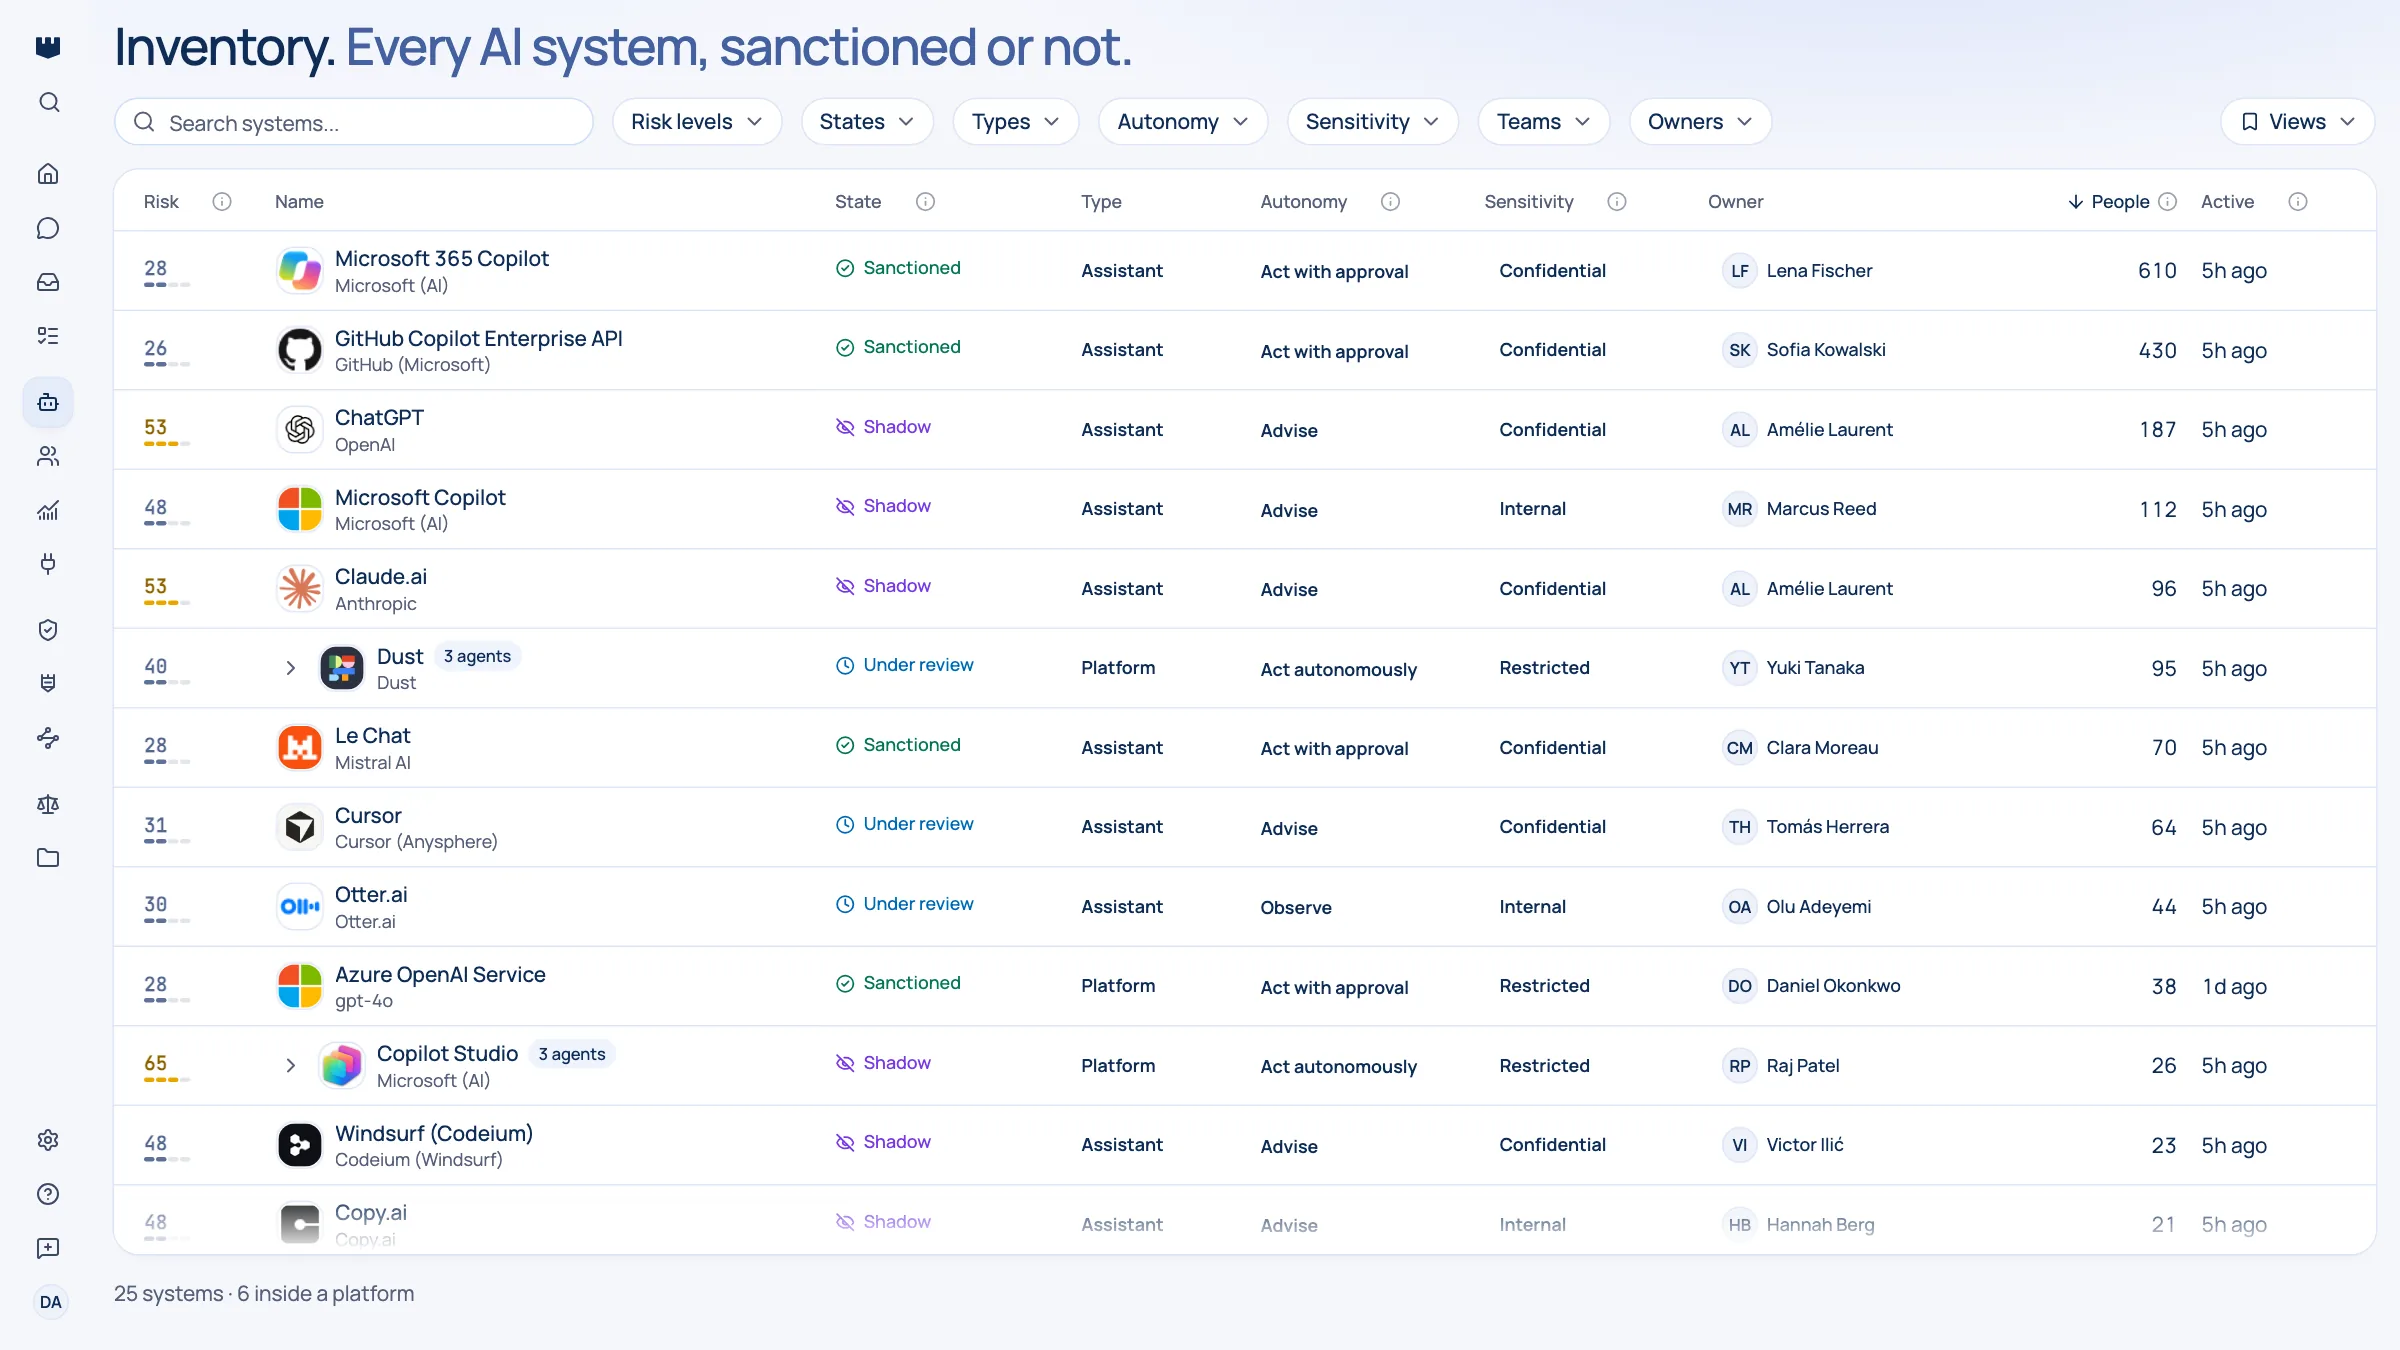Open the plug integrations sidebar icon
This screenshot has width=2400, height=1350.
pos(48,564)
